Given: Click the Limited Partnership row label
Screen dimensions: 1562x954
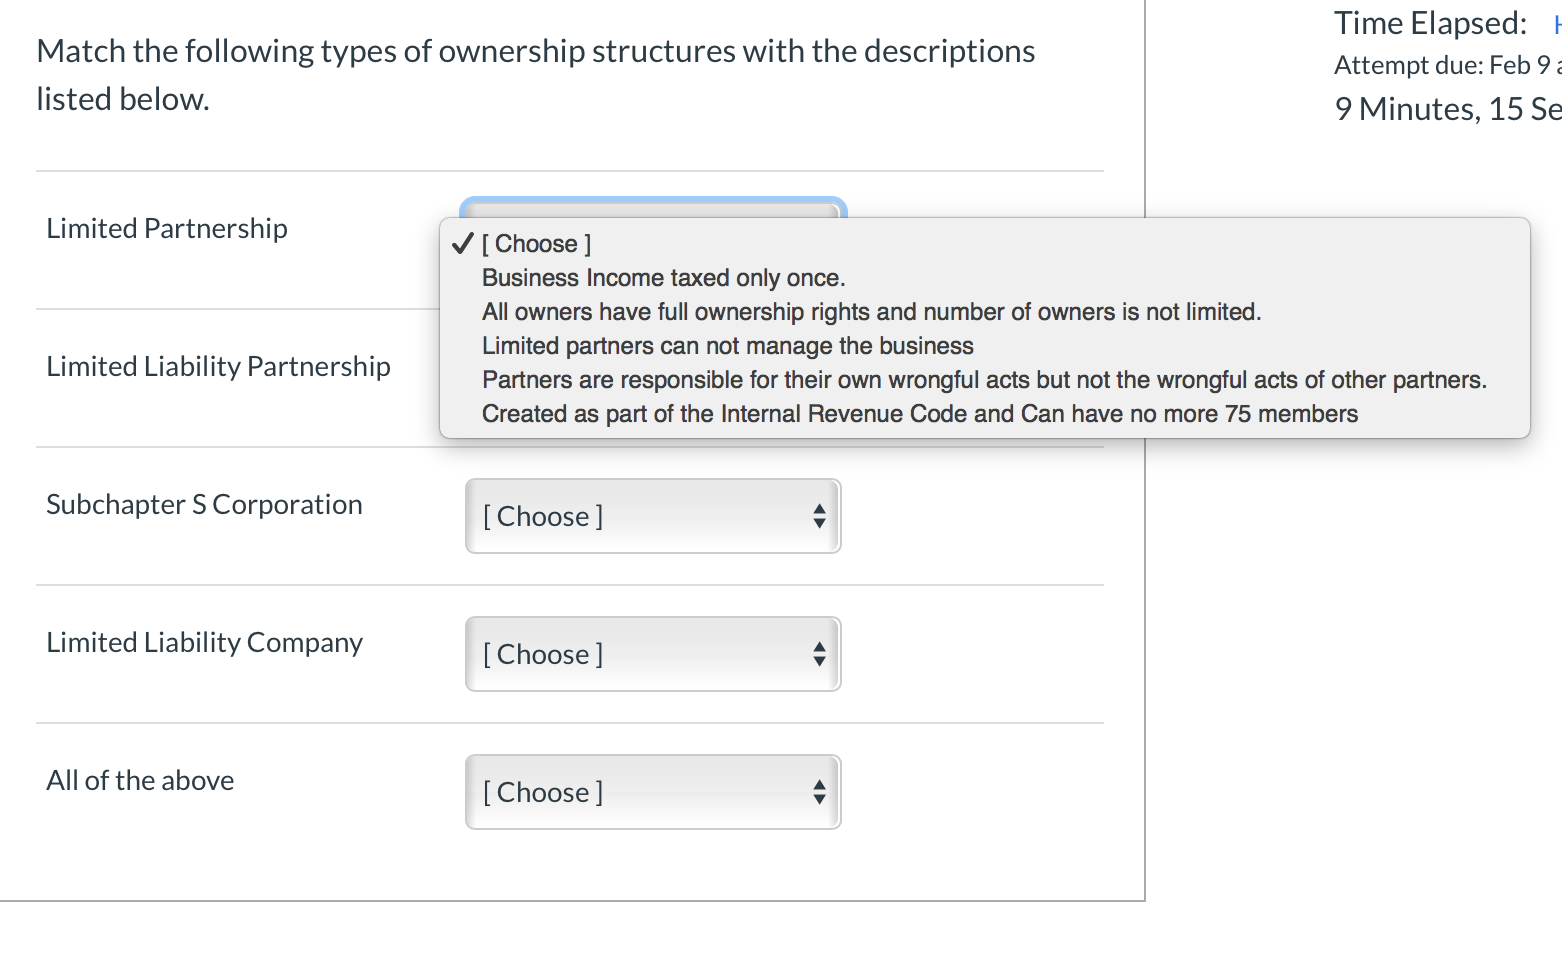Looking at the screenshot, I should click(166, 228).
